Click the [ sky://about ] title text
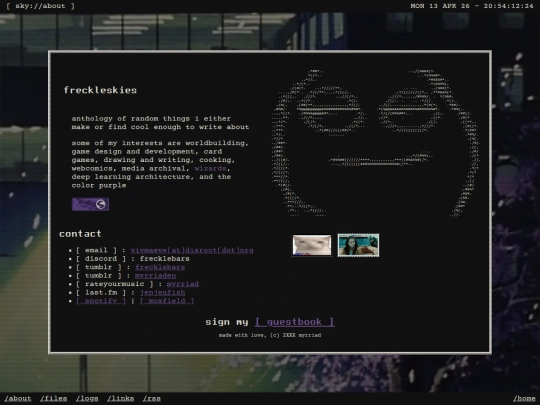The image size is (540, 405). pyautogui.click(x=40, y=6)
